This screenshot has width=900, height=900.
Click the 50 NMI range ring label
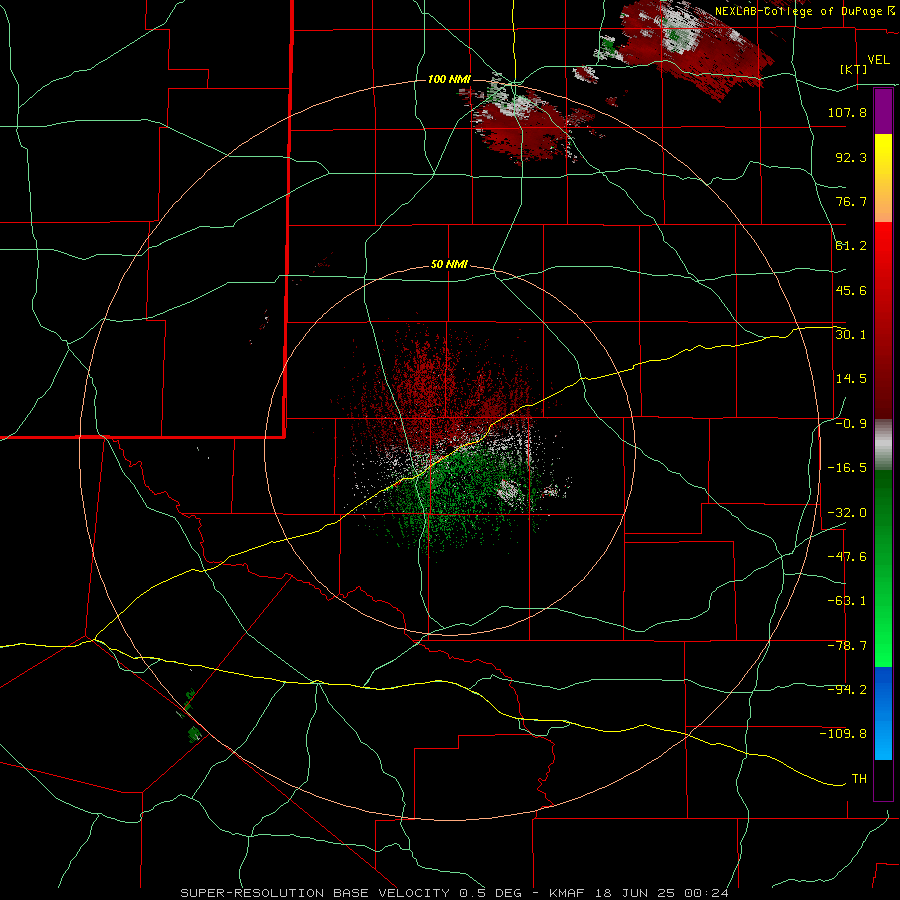coord(449,265)
